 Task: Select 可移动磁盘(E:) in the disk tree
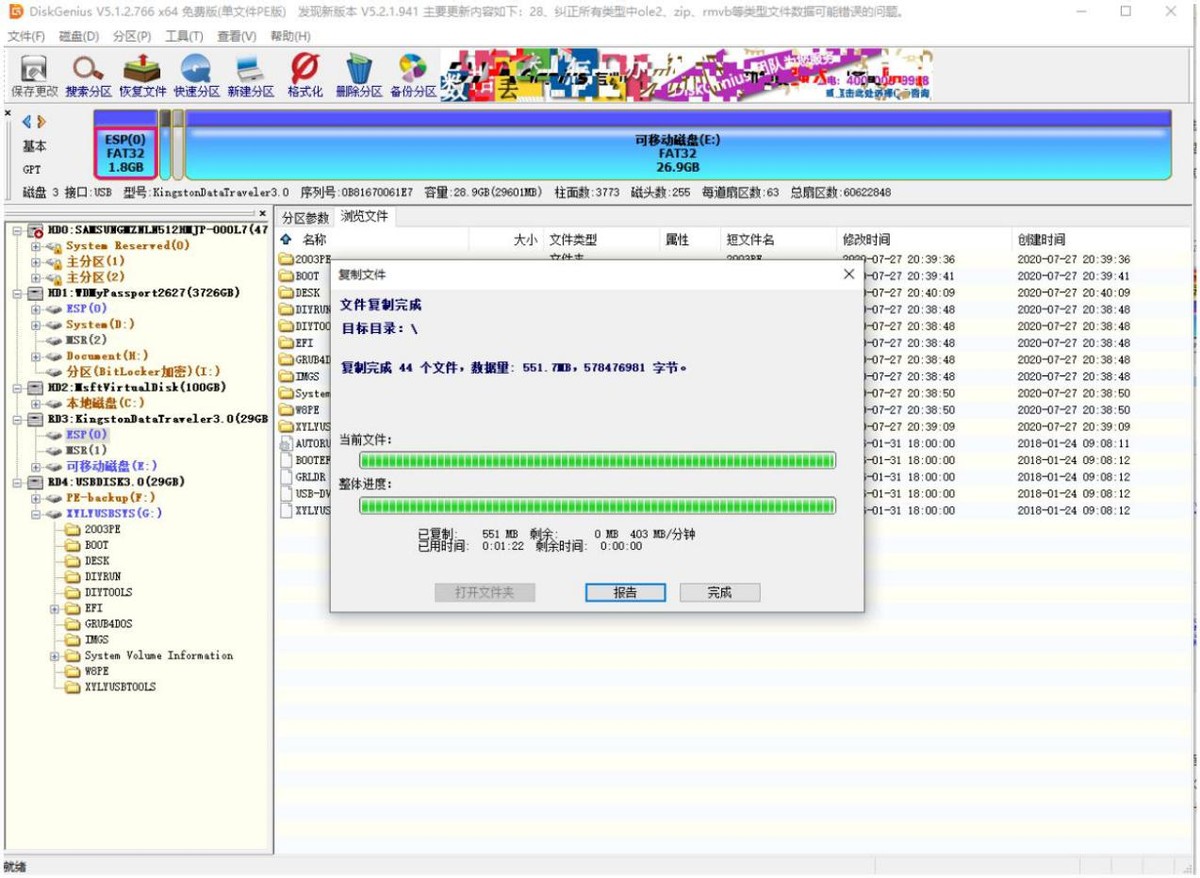[x=112, y=466]
